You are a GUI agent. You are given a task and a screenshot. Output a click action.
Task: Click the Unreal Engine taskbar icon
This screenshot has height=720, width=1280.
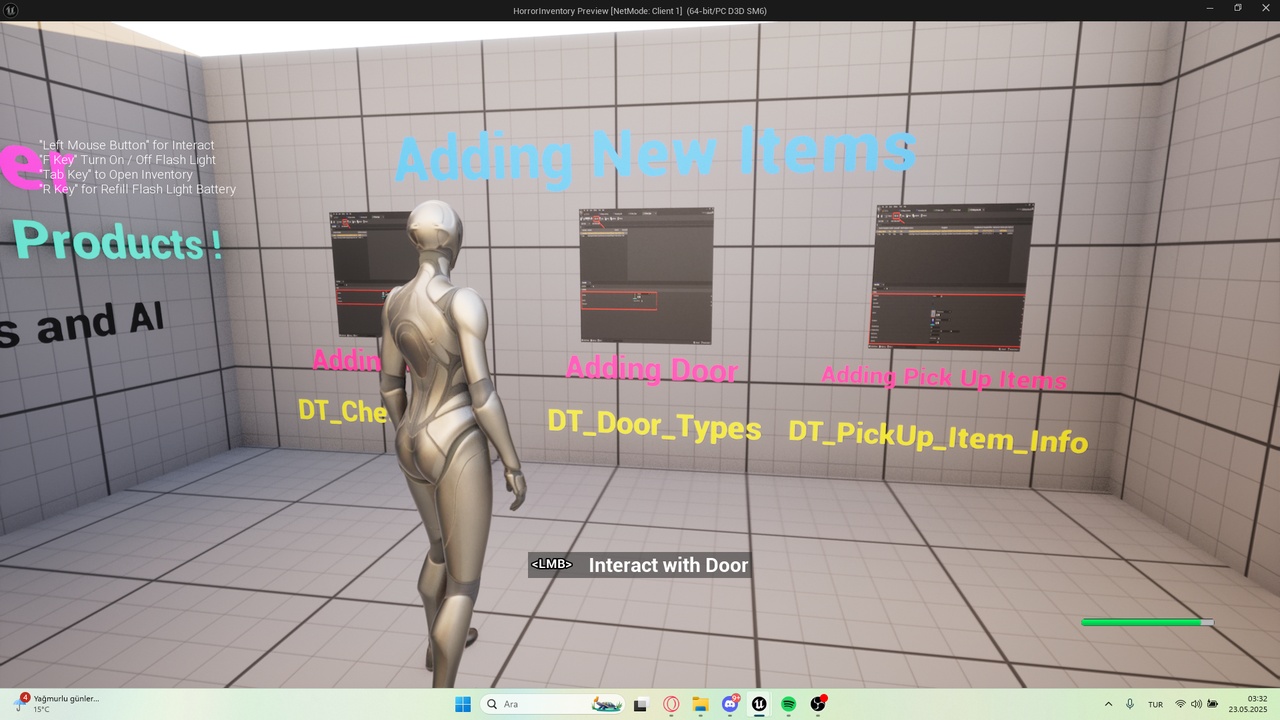pyautogui.click(x=759, y=704)
